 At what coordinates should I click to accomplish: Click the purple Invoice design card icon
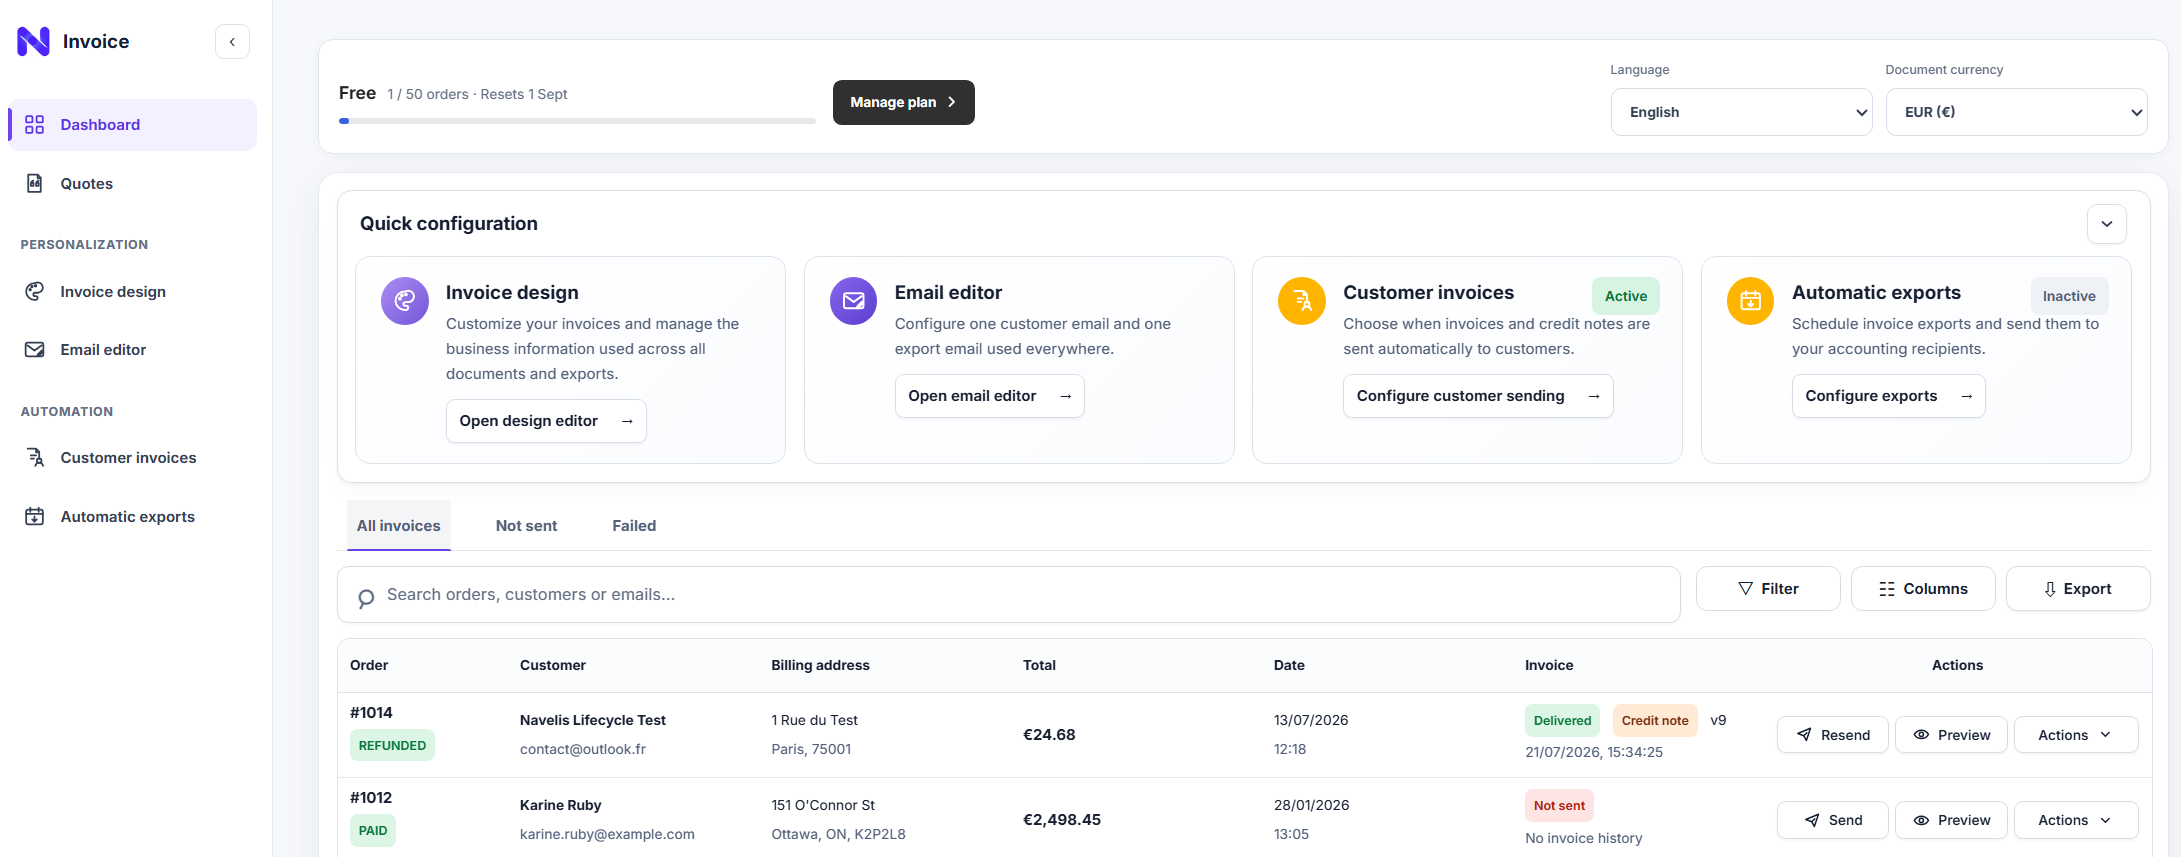pos(405,301)
